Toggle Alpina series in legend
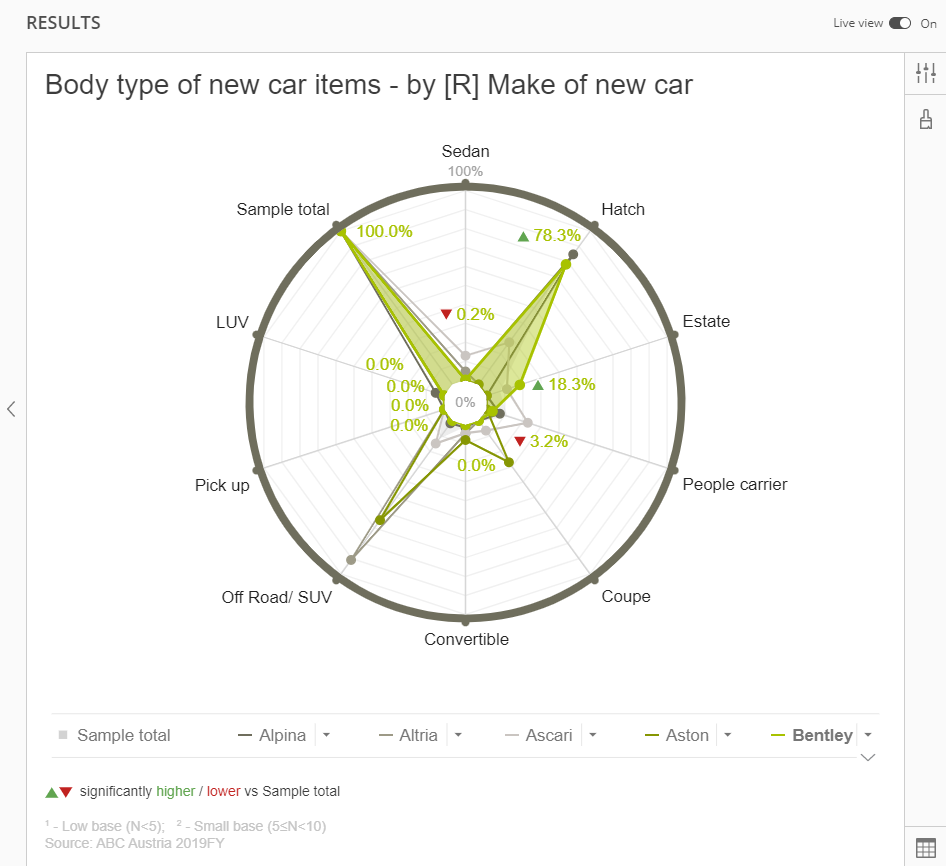 point(272,735)
